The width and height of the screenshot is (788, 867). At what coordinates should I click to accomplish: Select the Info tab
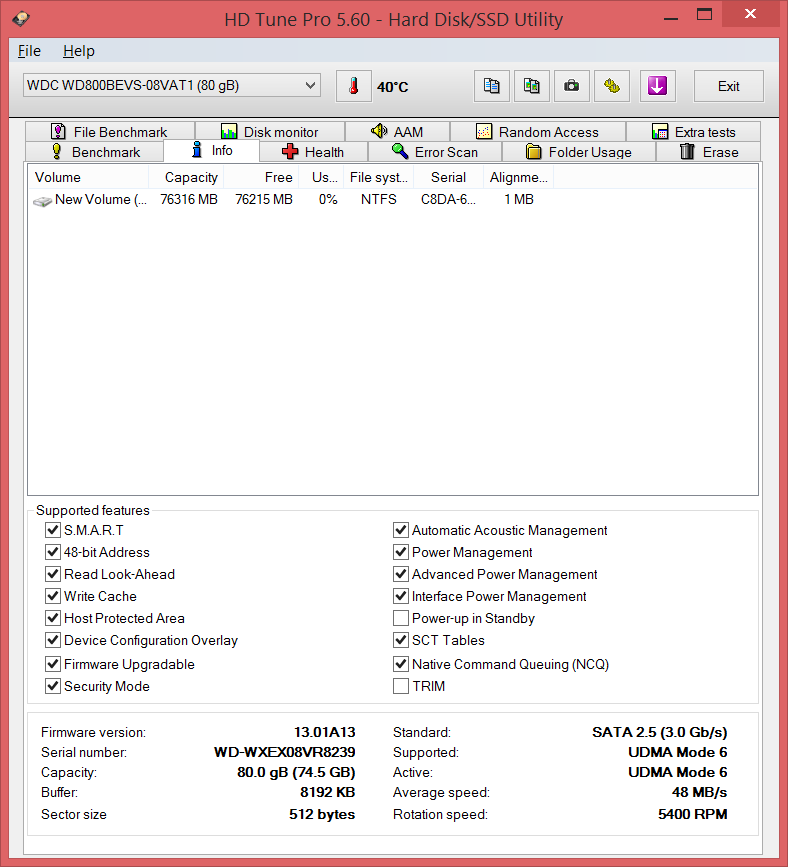[212, 150]
